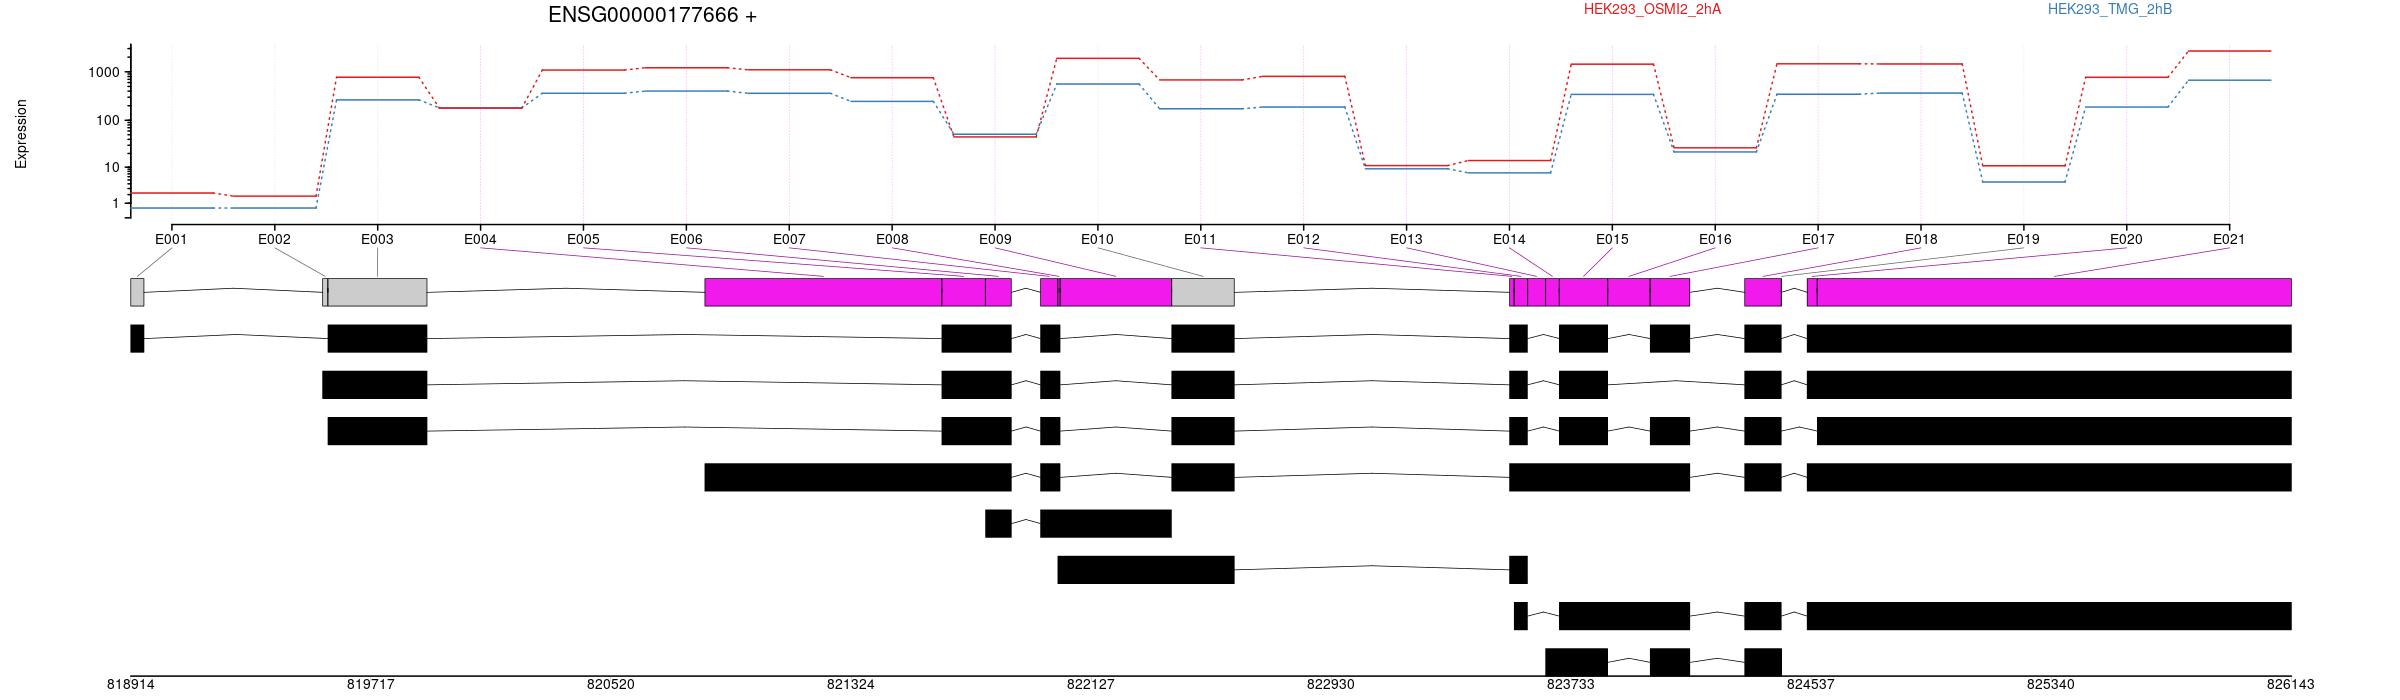Image resolution: width=2400 pixels, height=700 pixels.
Task: Click exon label E005
Action: [x=583, y=239]
